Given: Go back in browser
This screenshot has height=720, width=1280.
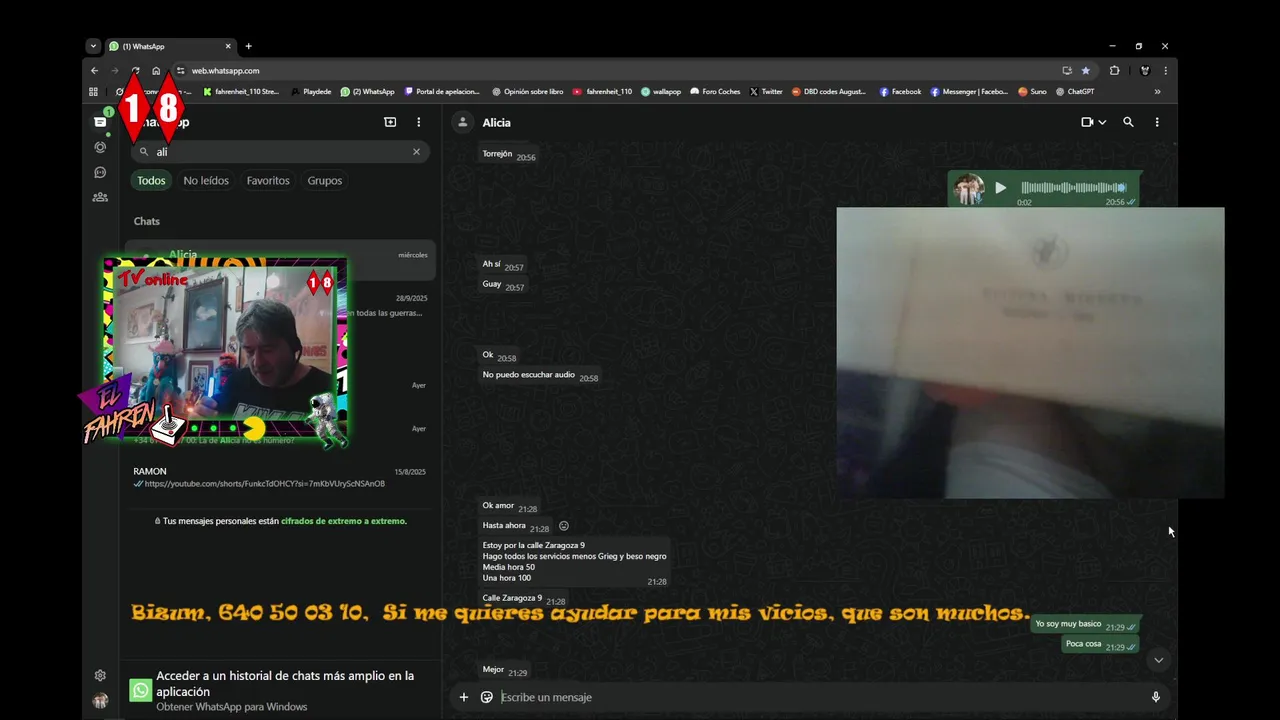Looking at the screenshot, I should (95, 71).
